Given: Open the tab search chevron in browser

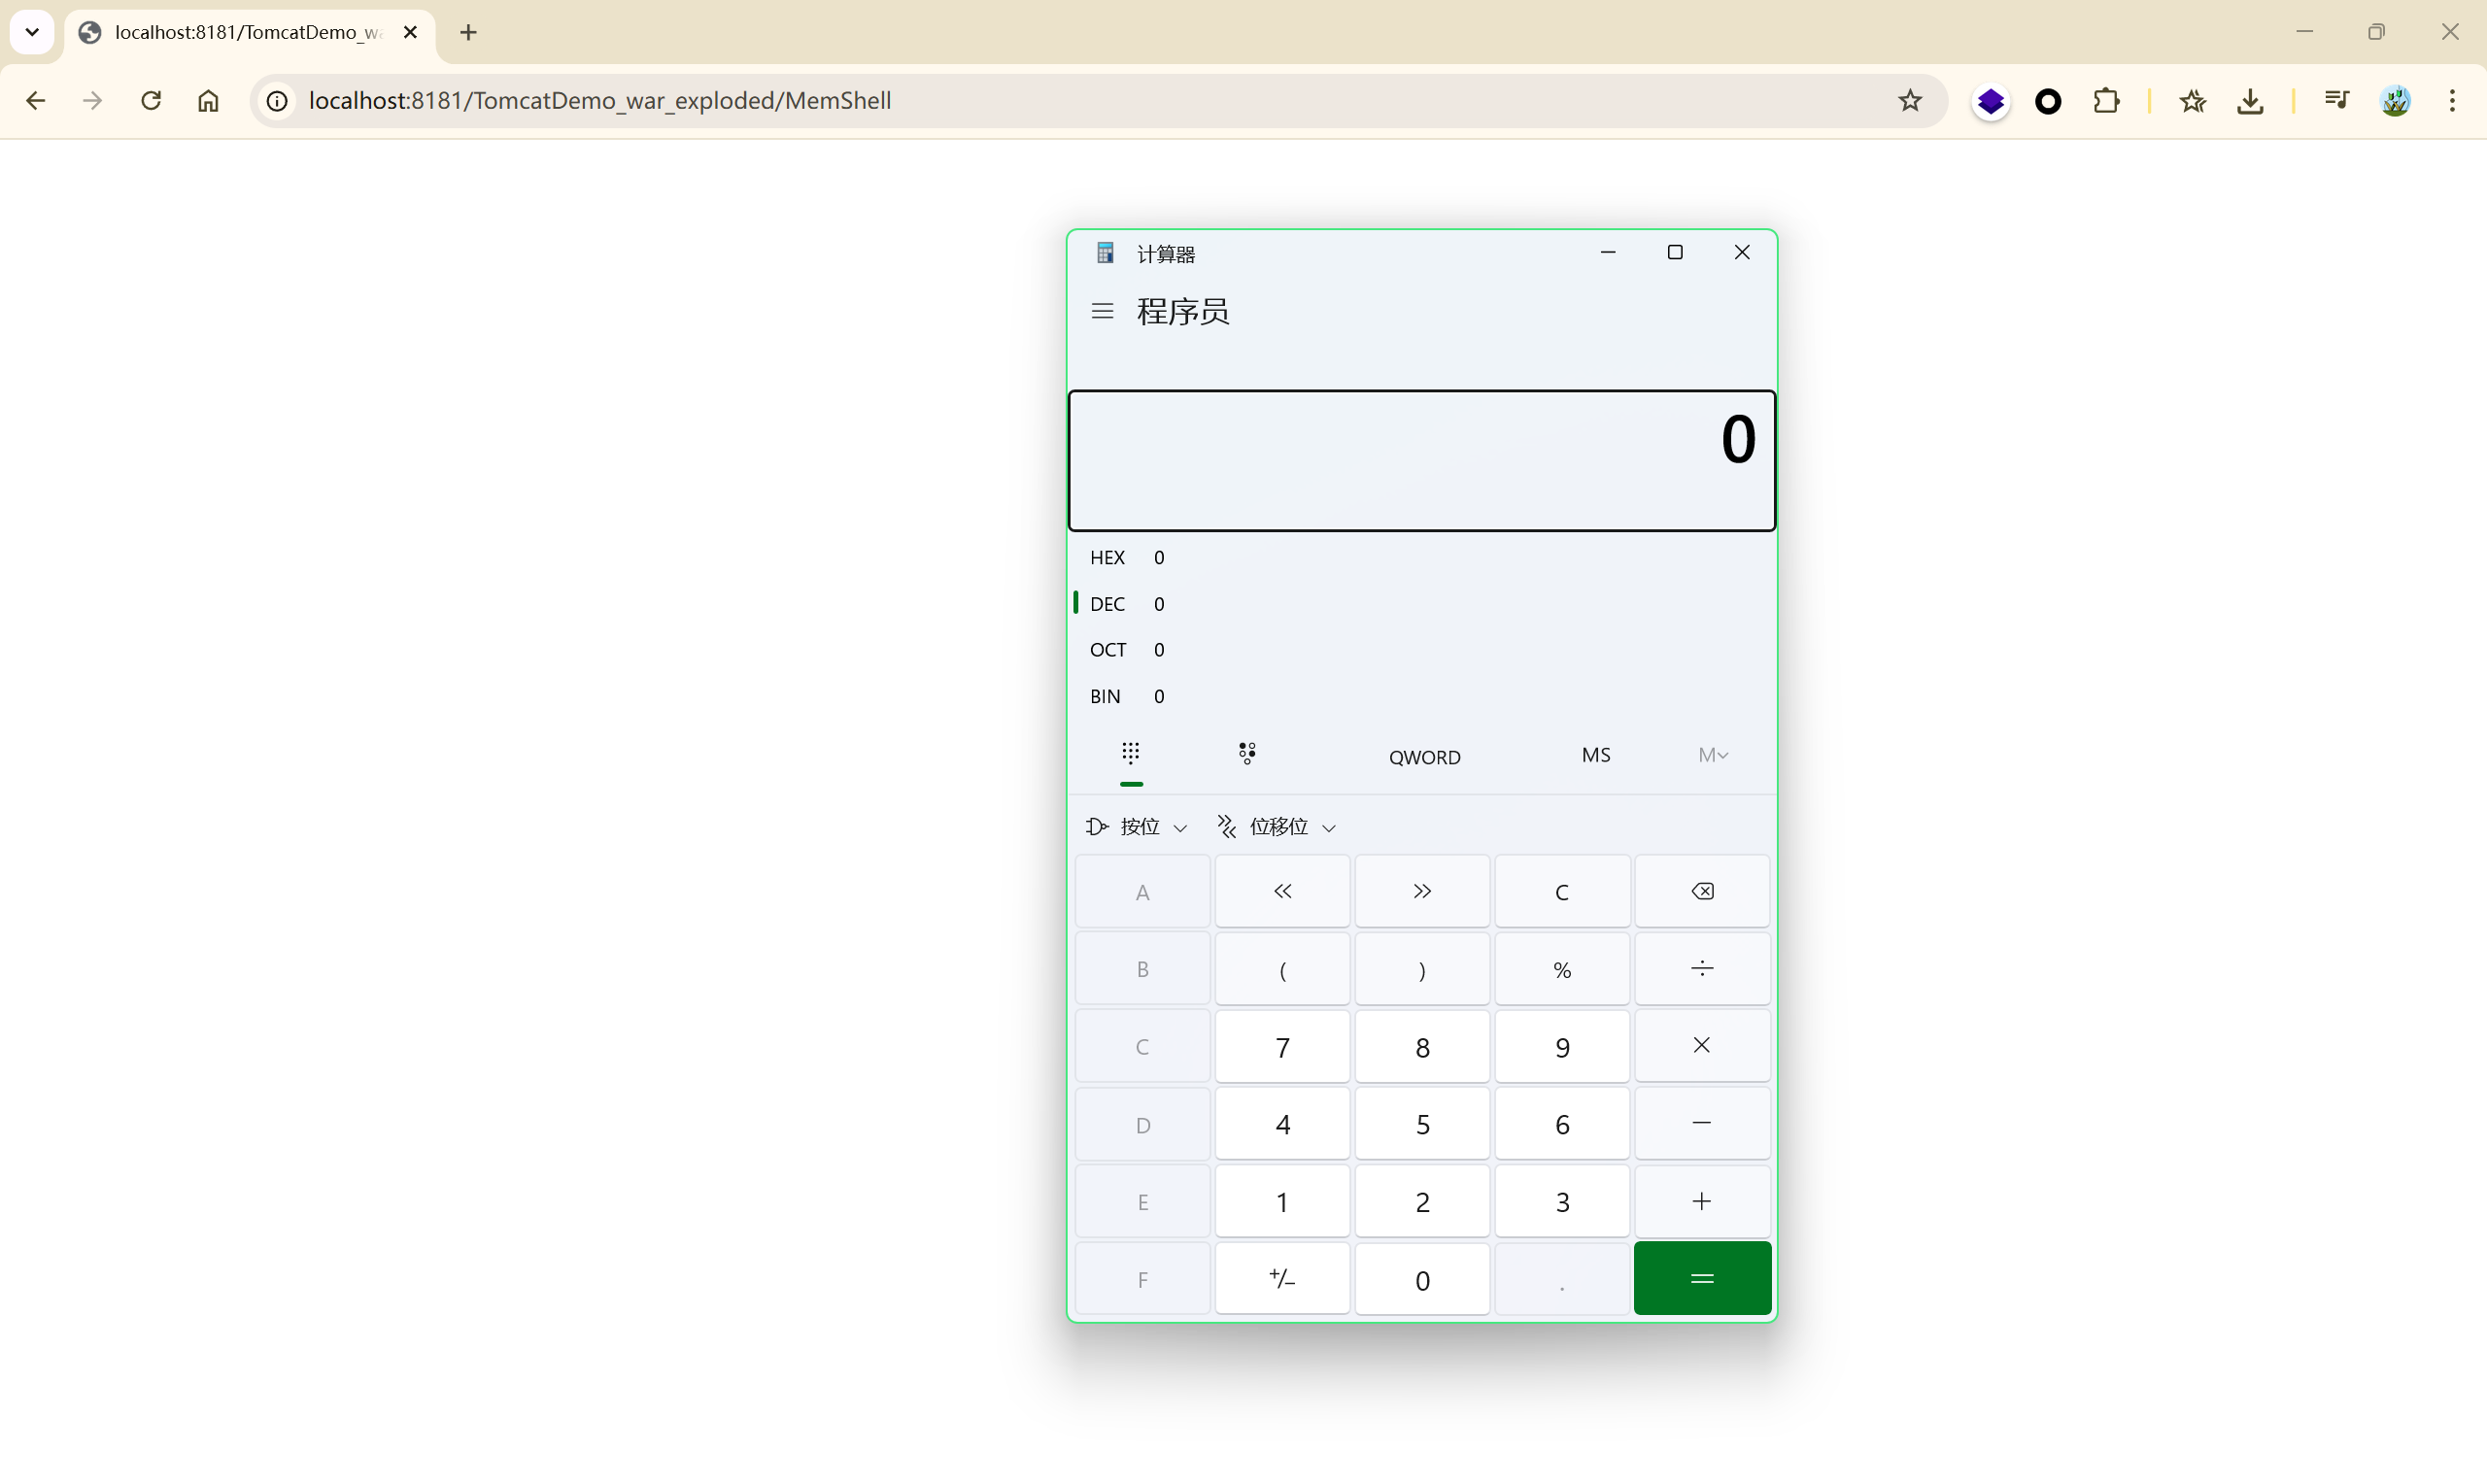Looking at the screenshot, I should [x=32, y=32].
